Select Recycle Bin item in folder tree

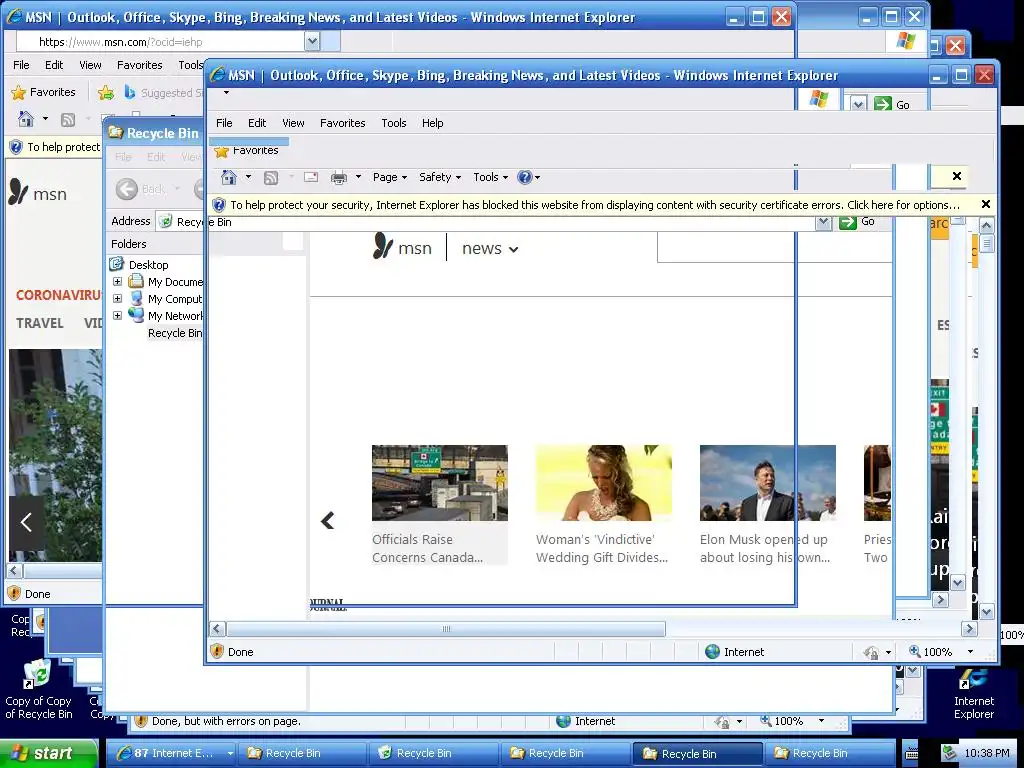[x=175, y=333]
